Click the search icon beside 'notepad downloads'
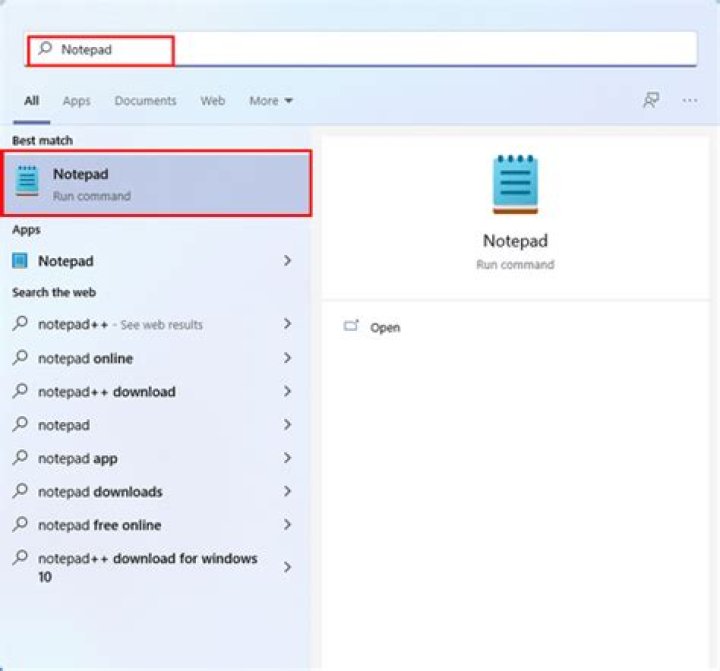The height and width of the screenshot is (671, 720). (x=20, y=491)
